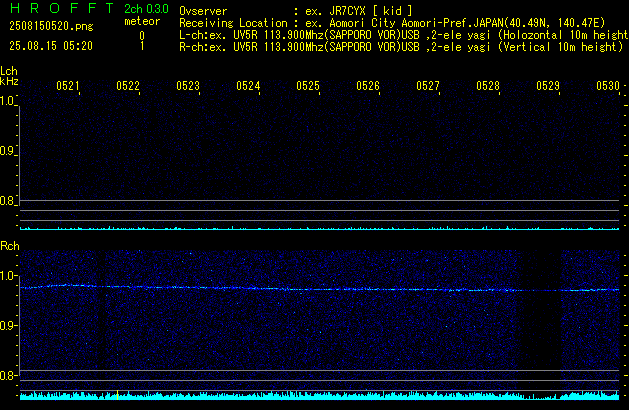The height and width of the screenshot is (410, 629).
Task: Click the 'Lch' channel label
Action: click(x=9, y=71)
